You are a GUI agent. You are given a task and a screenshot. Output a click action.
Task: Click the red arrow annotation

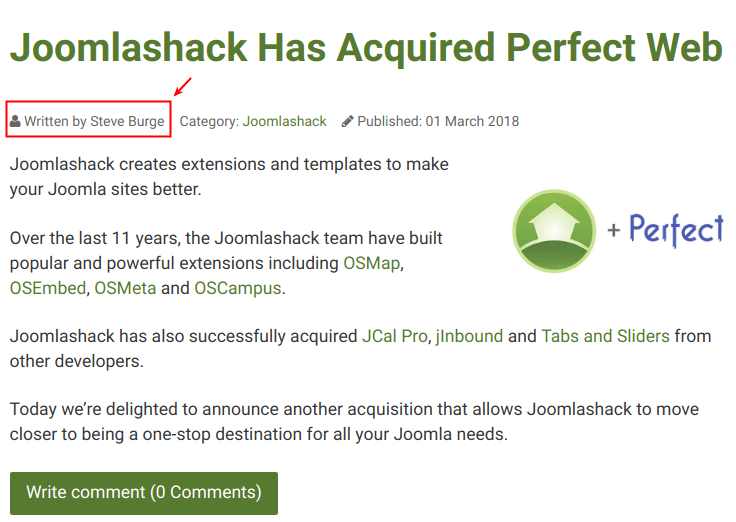click(x=183, y=86)
